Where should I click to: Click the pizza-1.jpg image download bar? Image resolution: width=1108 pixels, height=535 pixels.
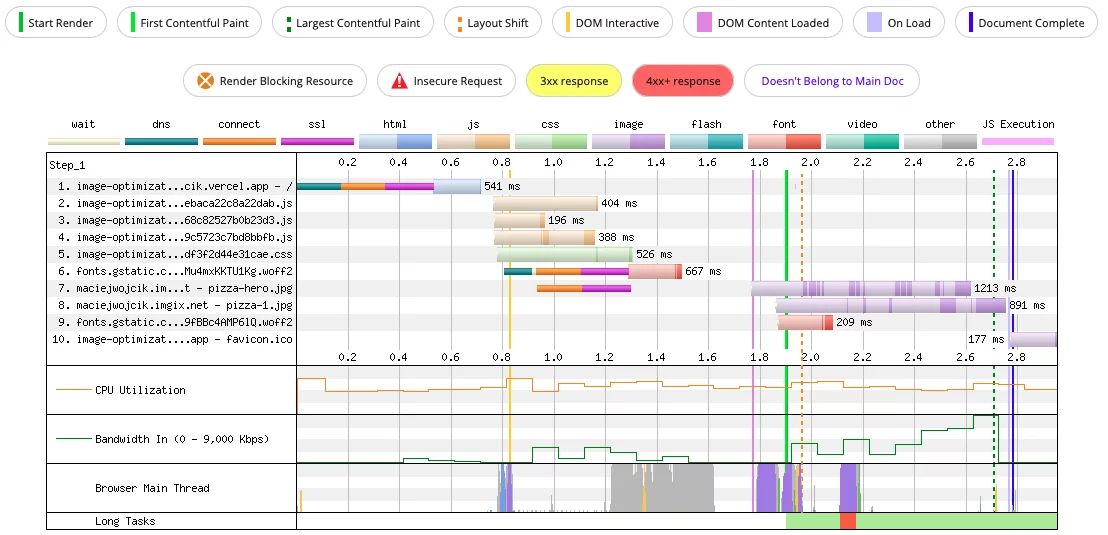tap(890, 305)
